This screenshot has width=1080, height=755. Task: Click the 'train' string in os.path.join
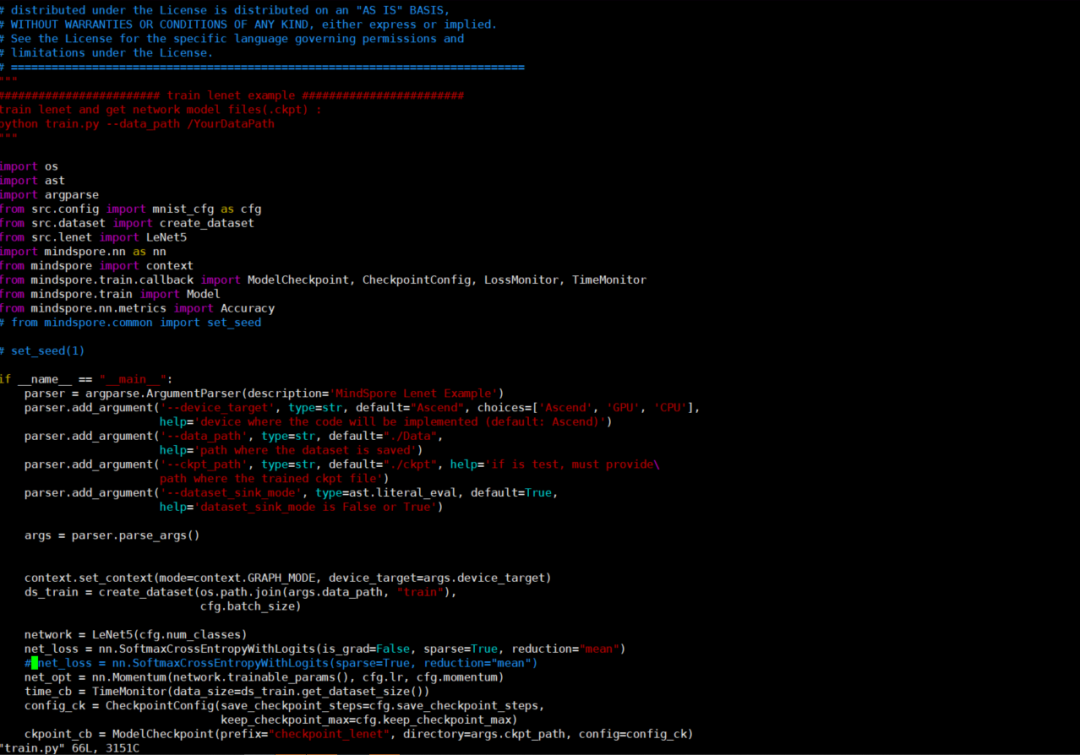(x=420, y=592)
